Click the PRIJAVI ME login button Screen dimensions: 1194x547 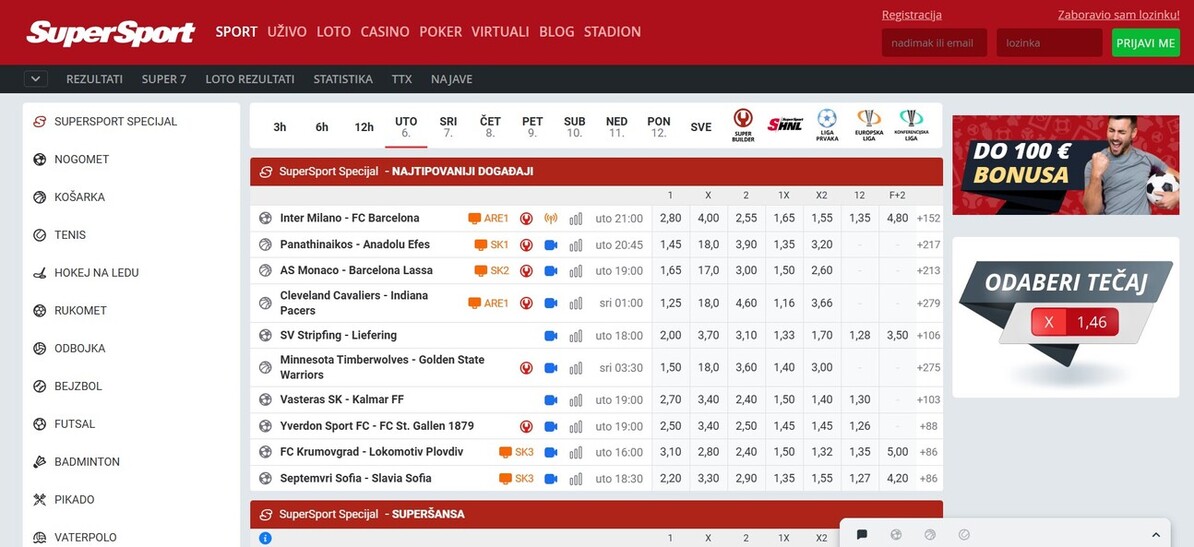[1145, 43]
